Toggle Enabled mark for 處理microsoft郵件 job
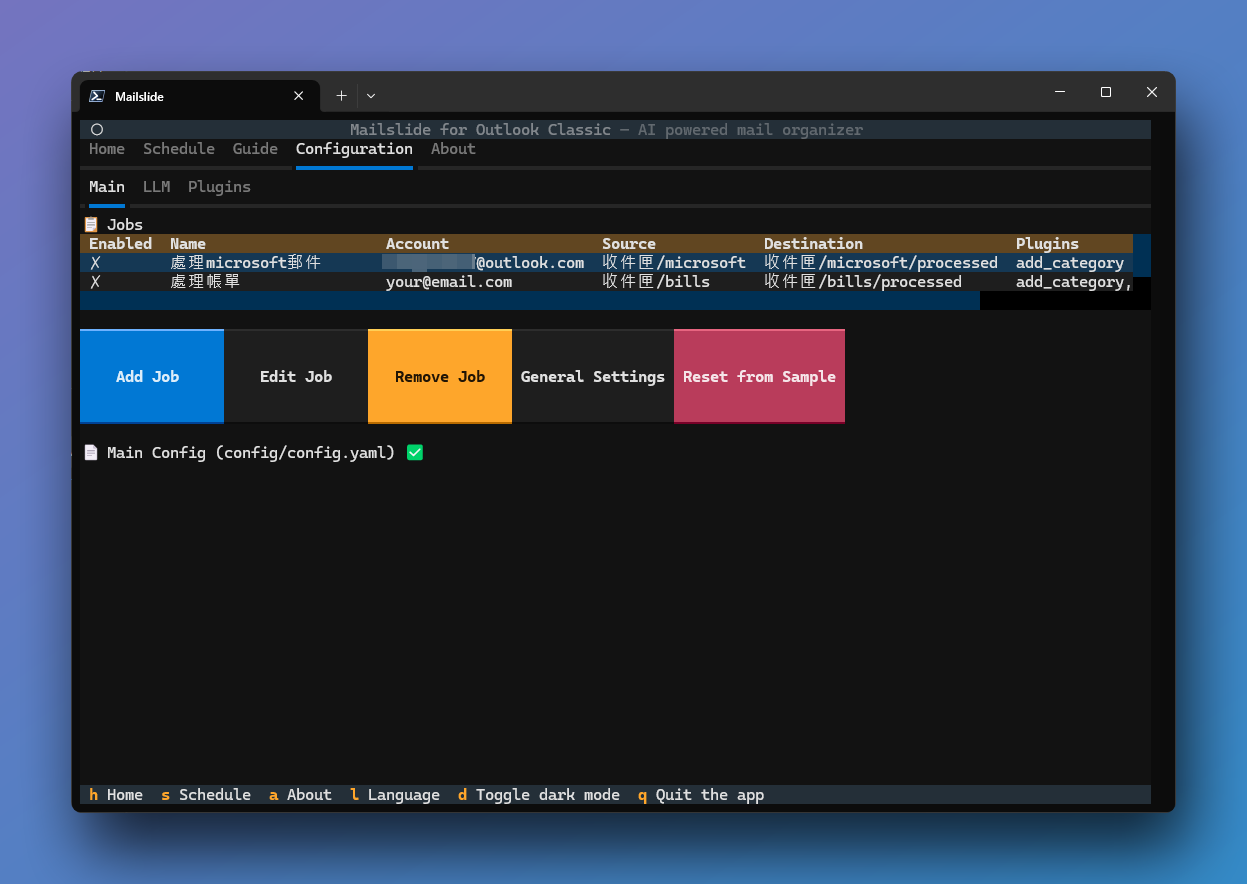This screenshot has width=1247, height=884. 96,263
